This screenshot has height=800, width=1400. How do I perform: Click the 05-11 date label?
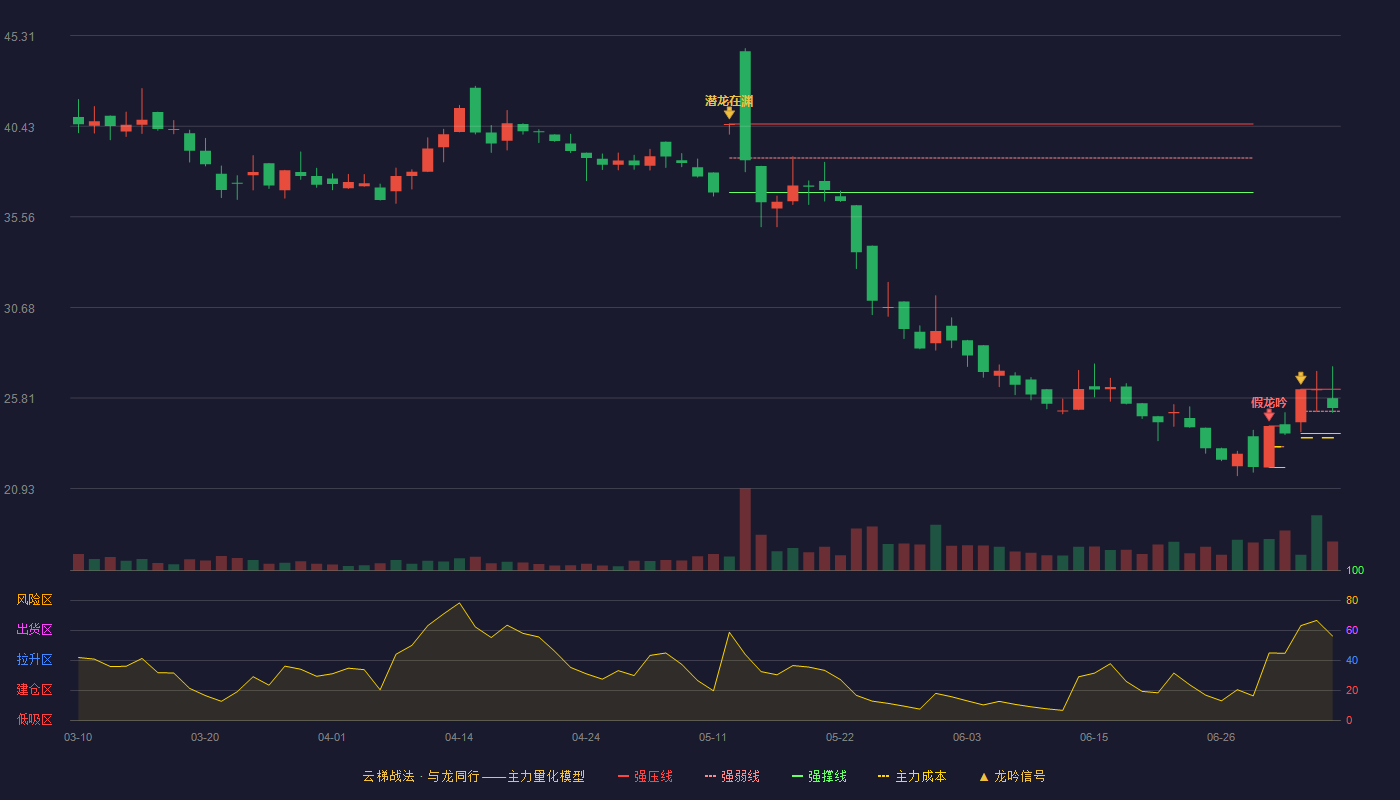[713, 737]
